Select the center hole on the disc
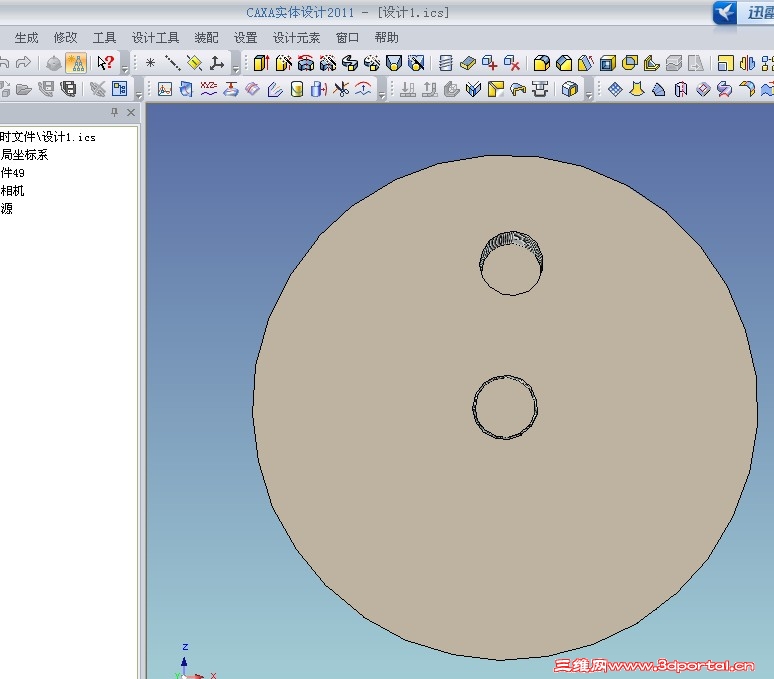The image size is (774, 679). tap(505, 407)
